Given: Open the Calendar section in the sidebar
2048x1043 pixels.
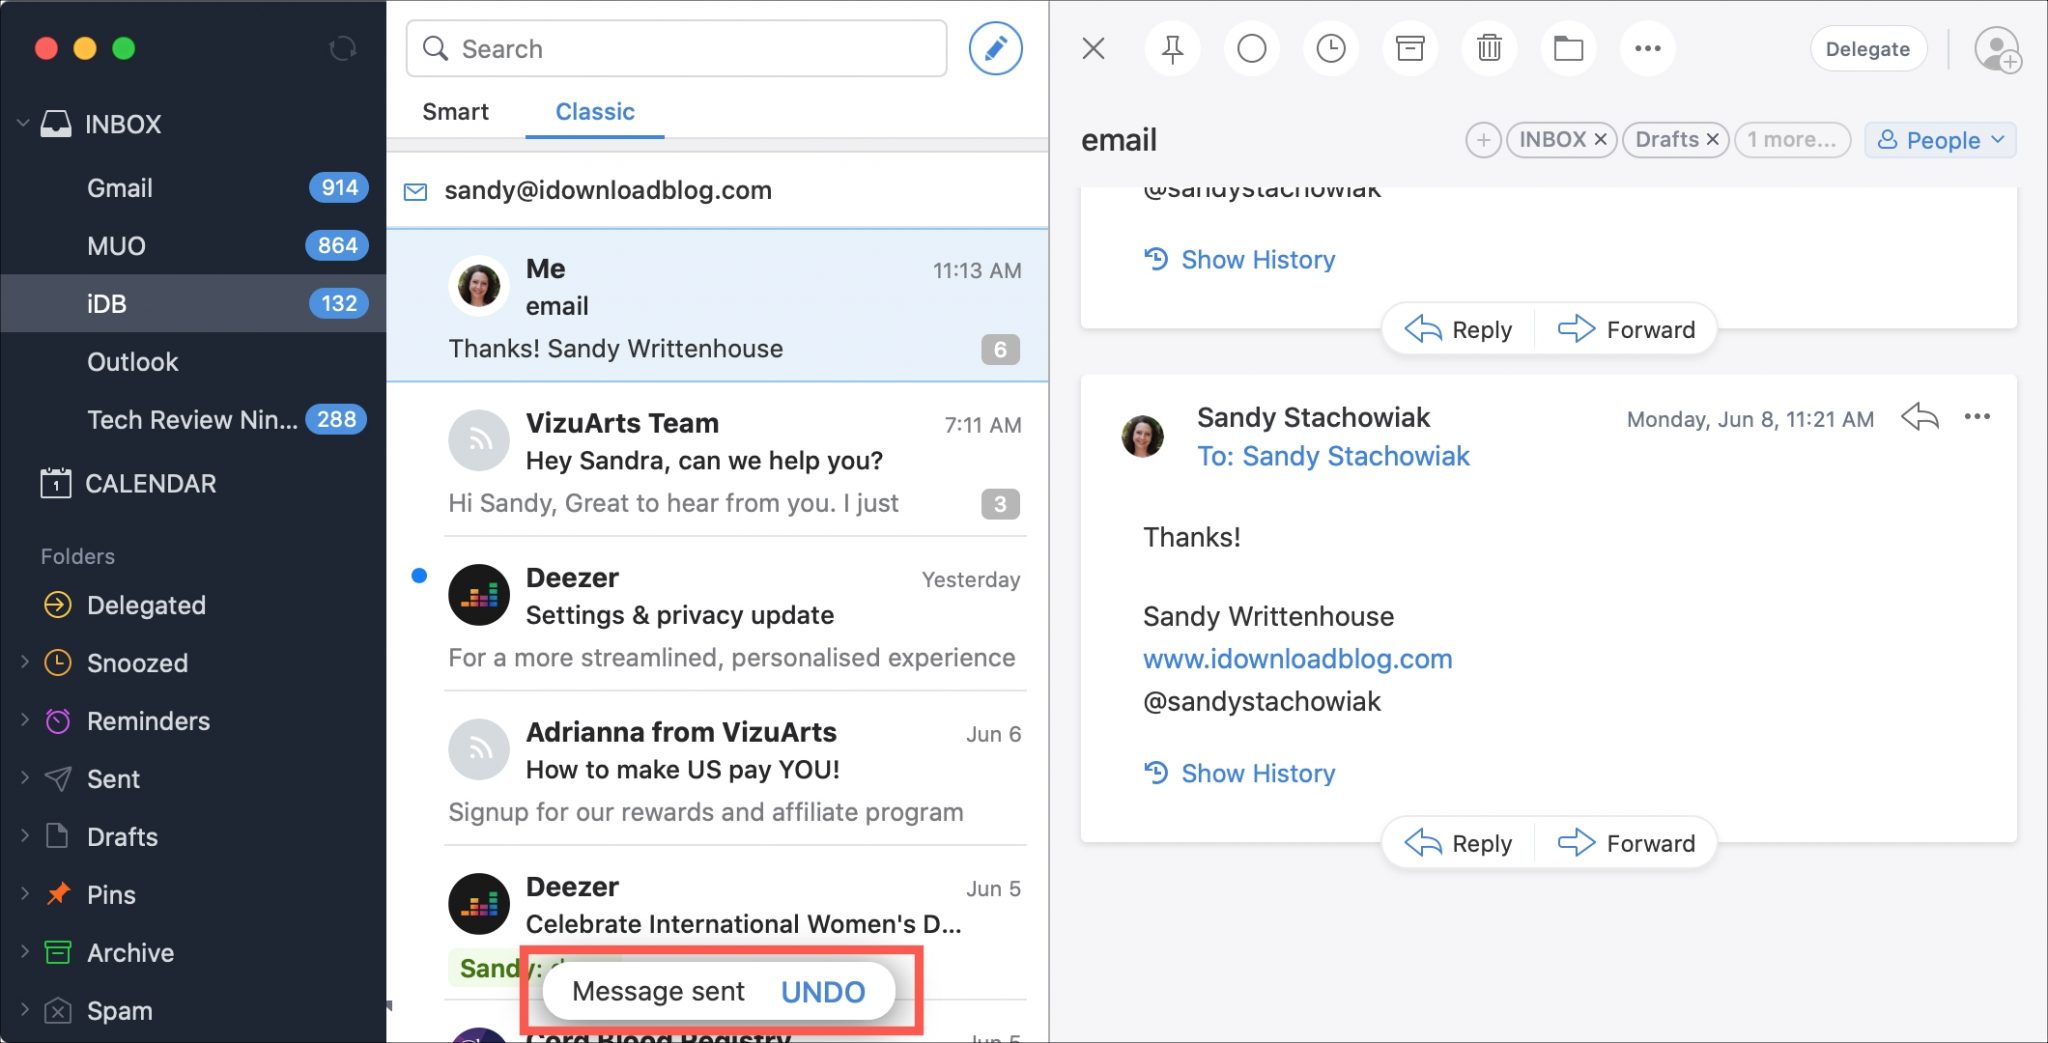Looking at the screenshot, I should (151, 484).
